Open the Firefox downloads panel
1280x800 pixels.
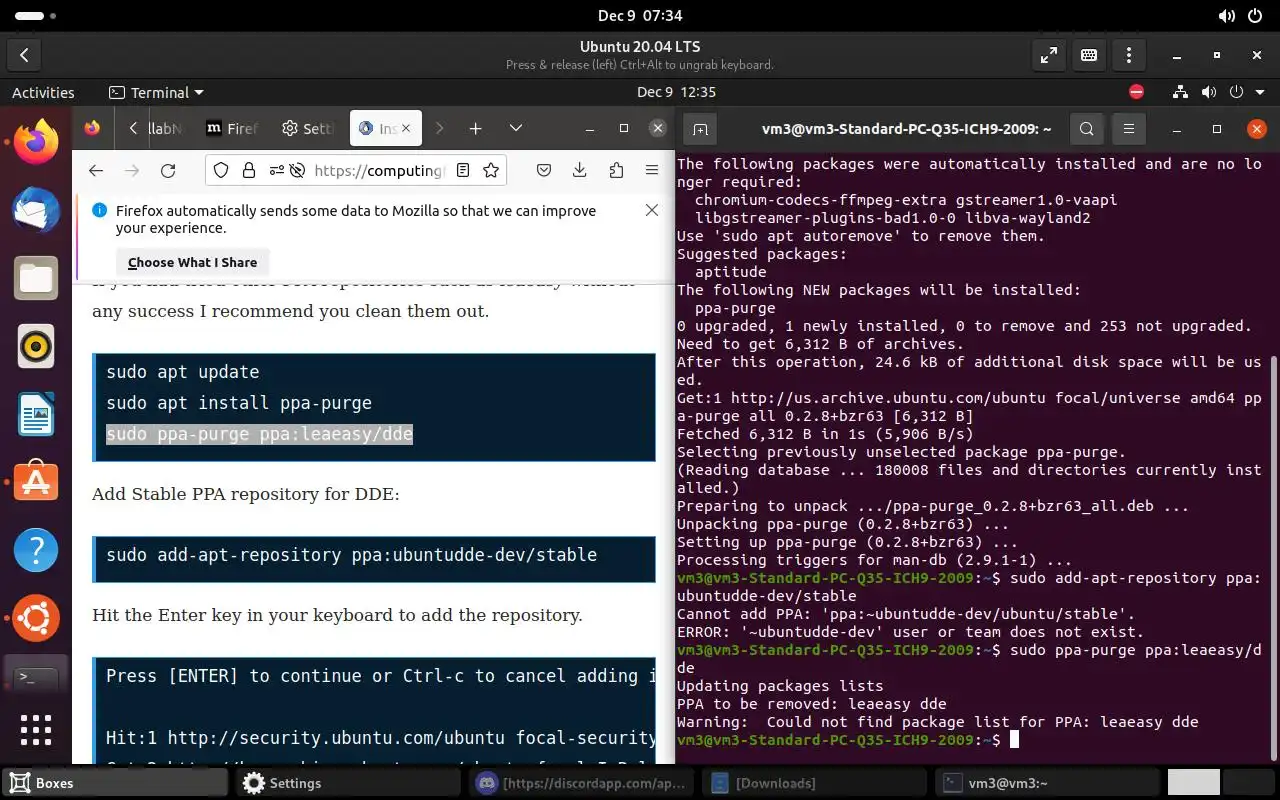(580, 171)
